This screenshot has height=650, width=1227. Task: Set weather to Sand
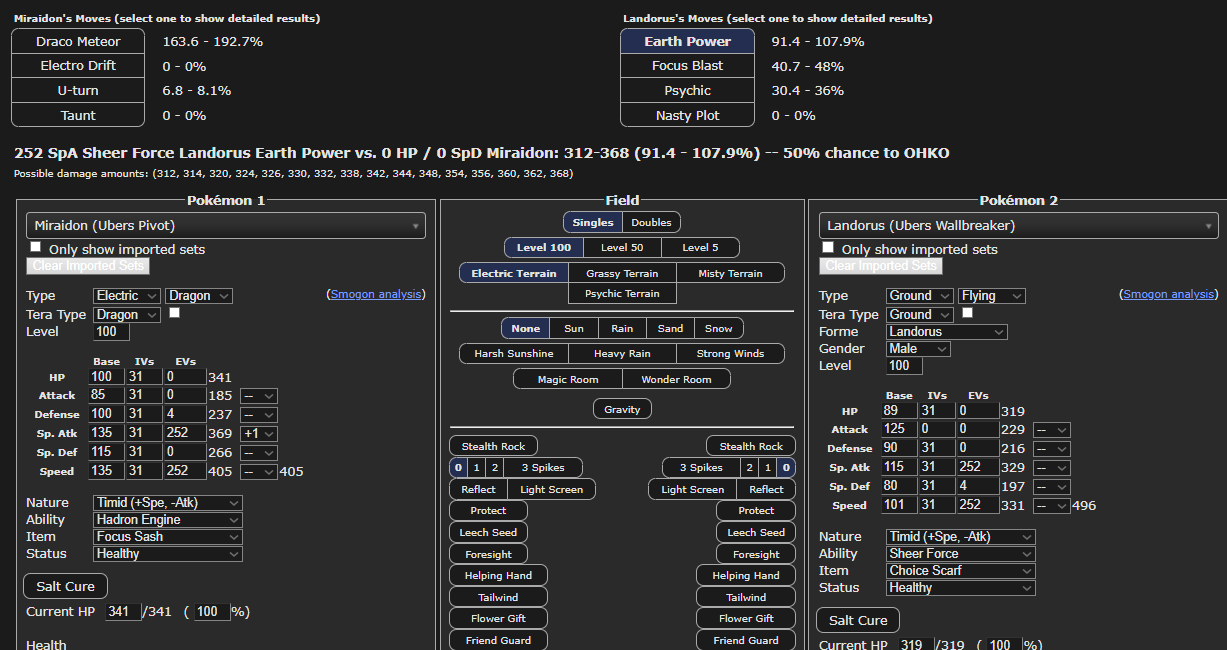[670, 328]
